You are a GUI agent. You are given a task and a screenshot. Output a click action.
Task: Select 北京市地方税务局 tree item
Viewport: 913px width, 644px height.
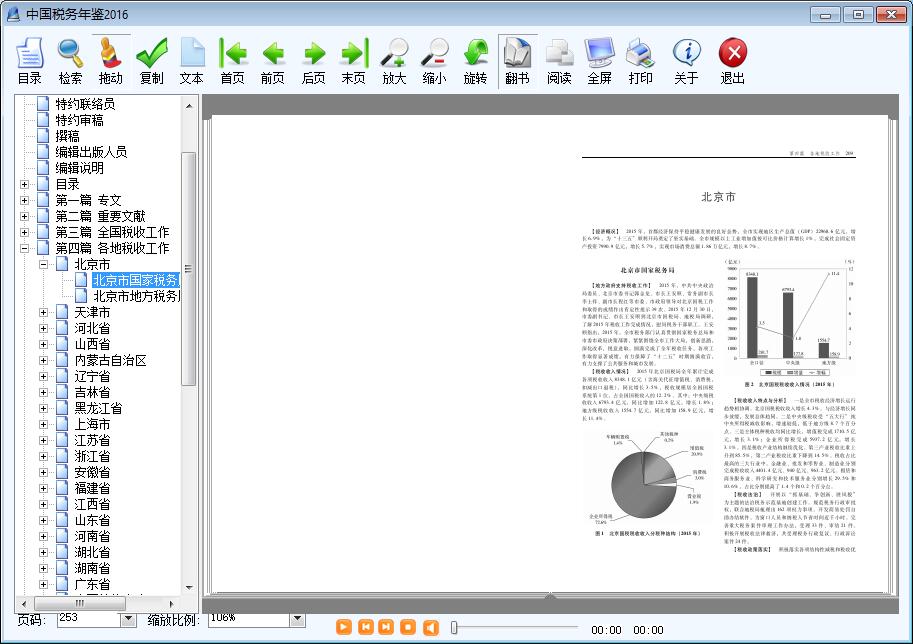click(x=136, y=296)
